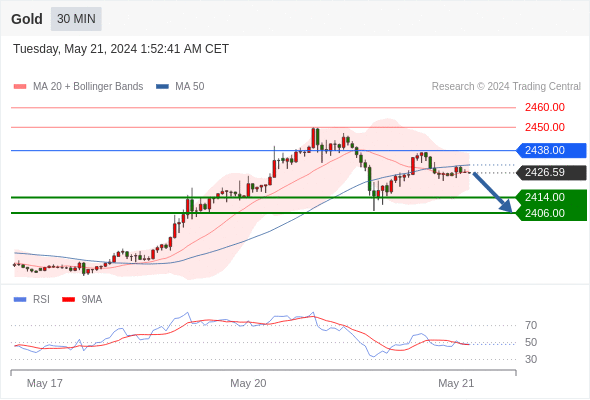The height and width of the screenshot is (400, 590).
Task: Click the red 9MA legend swatch
Action: click(68, 300)
